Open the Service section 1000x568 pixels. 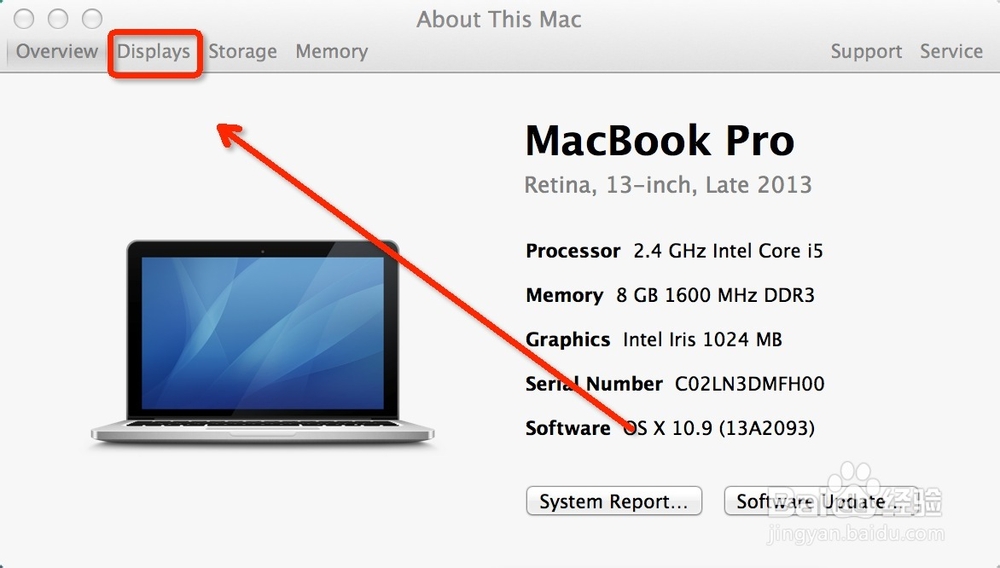(x=951, y=51)
